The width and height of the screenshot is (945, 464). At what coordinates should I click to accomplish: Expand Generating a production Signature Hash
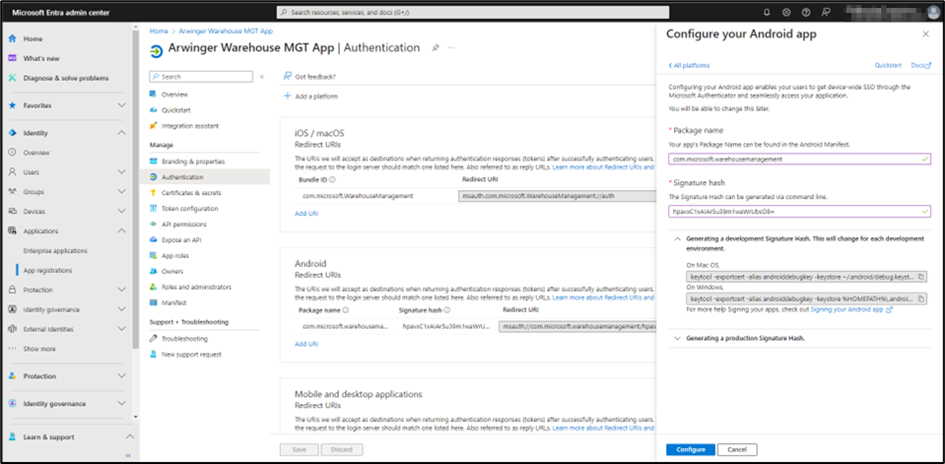(x=679, y=338)
